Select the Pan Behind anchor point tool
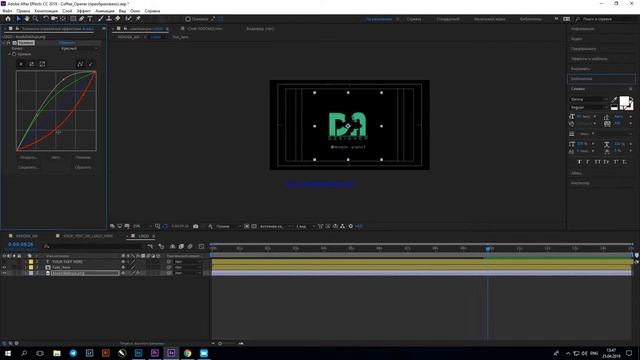 pos(63,19)
